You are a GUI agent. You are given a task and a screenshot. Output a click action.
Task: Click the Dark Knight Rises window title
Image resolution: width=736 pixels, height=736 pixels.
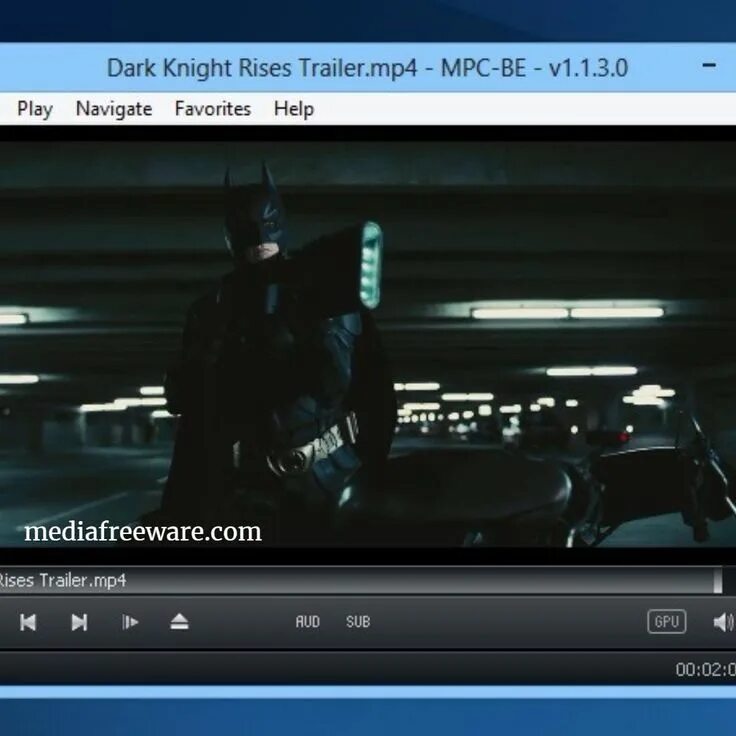point(368,68)
